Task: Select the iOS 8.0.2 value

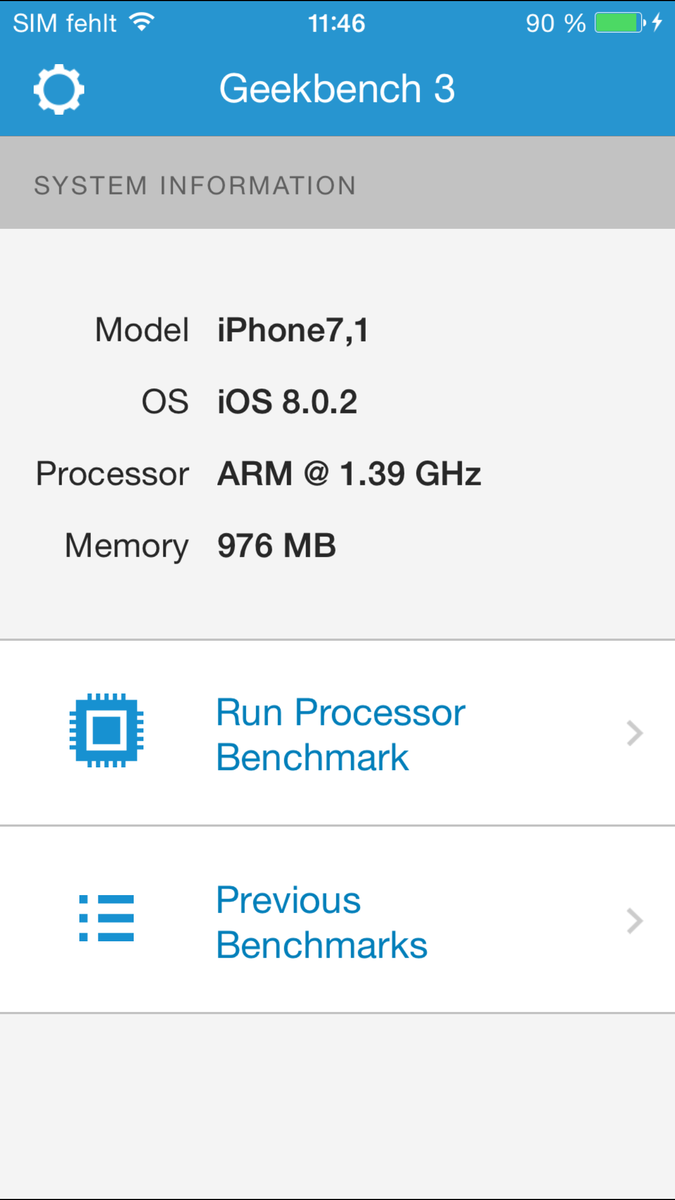Action: 287,402
